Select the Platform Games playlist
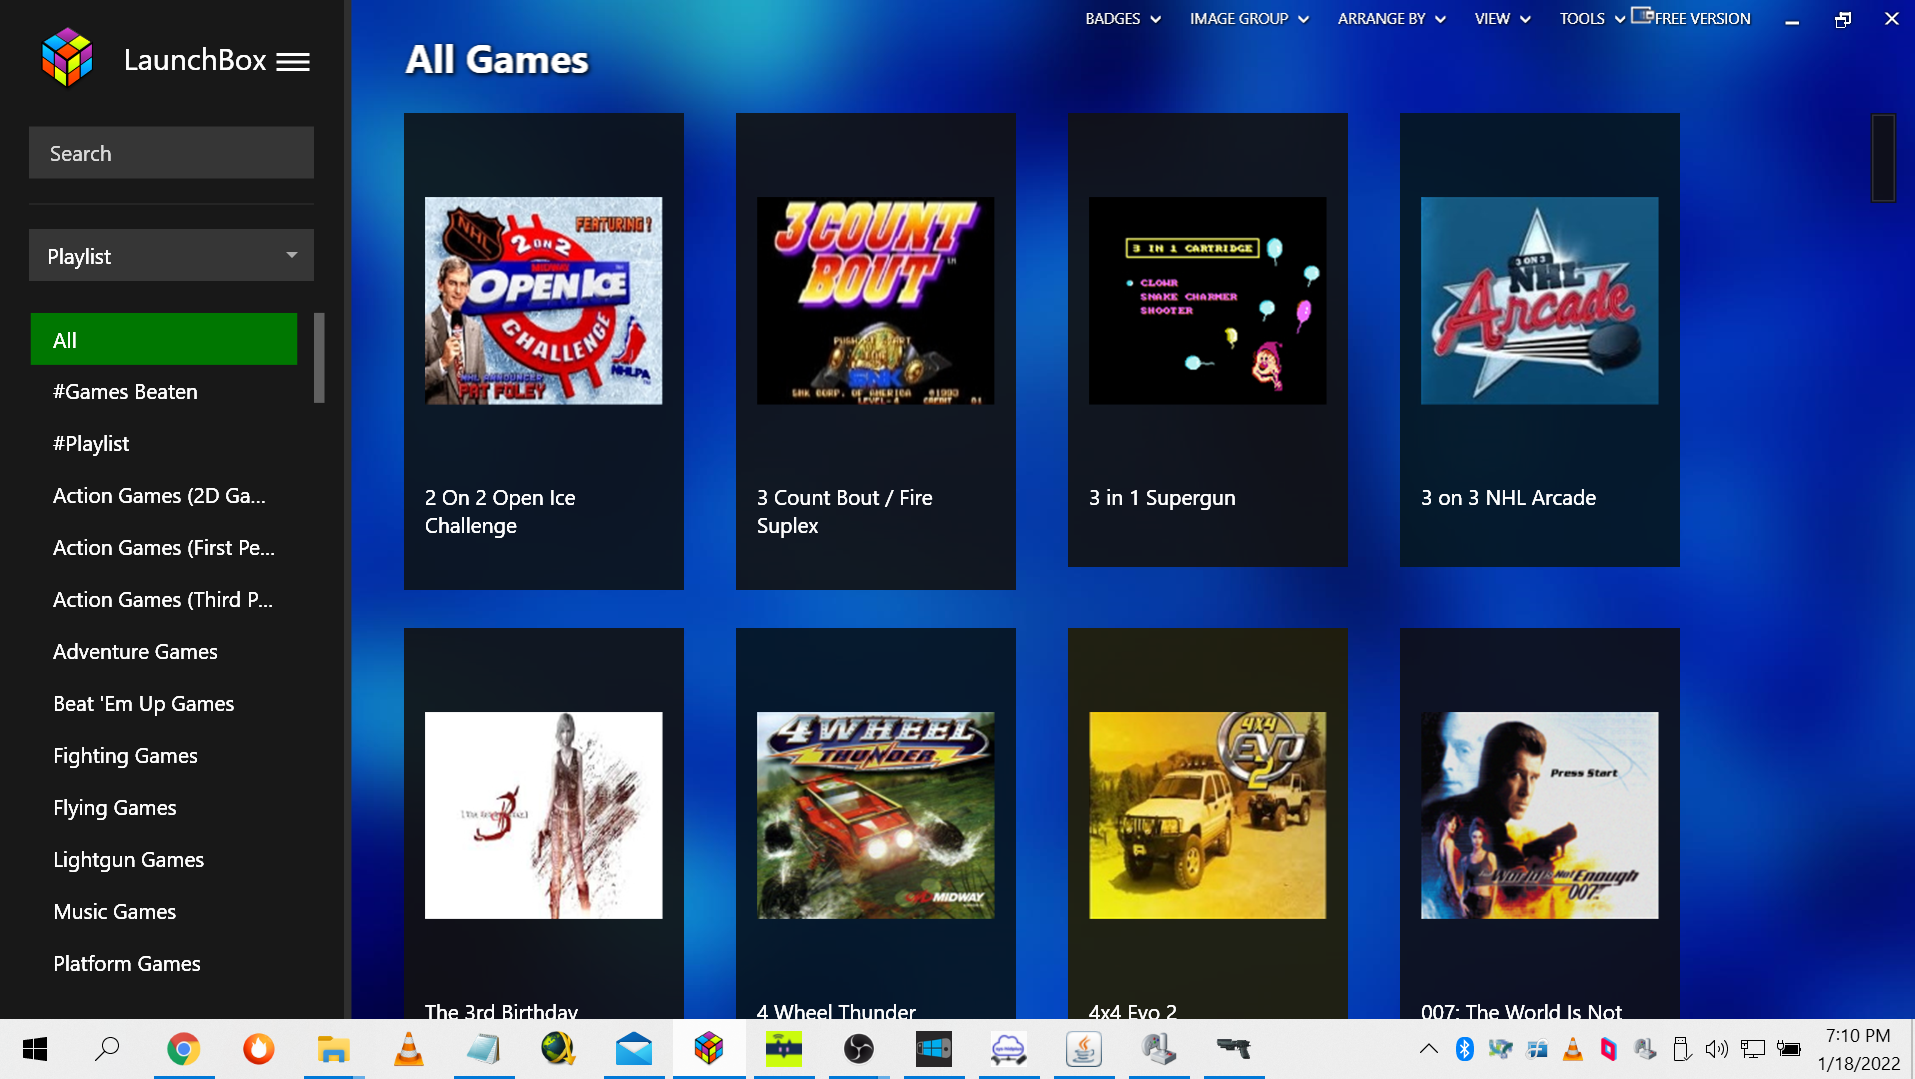This screenshot has width=1915, height=1079. tap(127, 964)
